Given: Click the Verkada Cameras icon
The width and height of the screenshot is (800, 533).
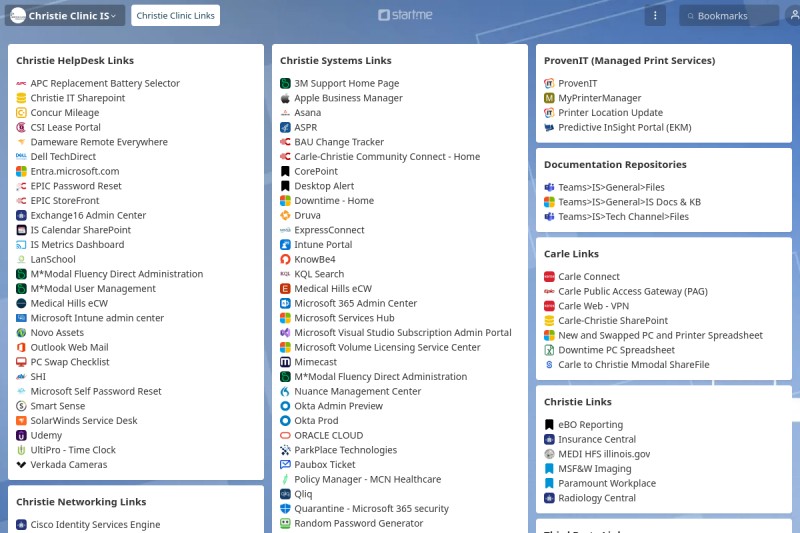Looking at the screenshot, I should pos(21,465).
